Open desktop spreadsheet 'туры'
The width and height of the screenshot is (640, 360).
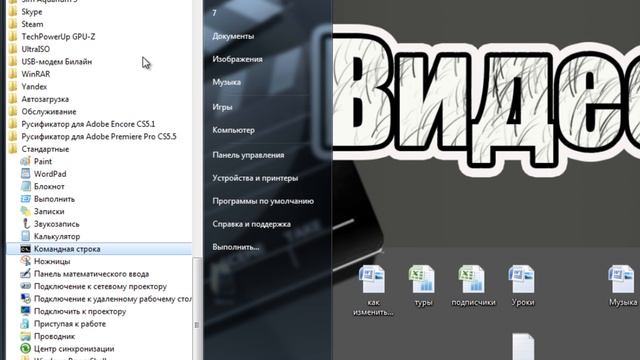tap(422, 286)
